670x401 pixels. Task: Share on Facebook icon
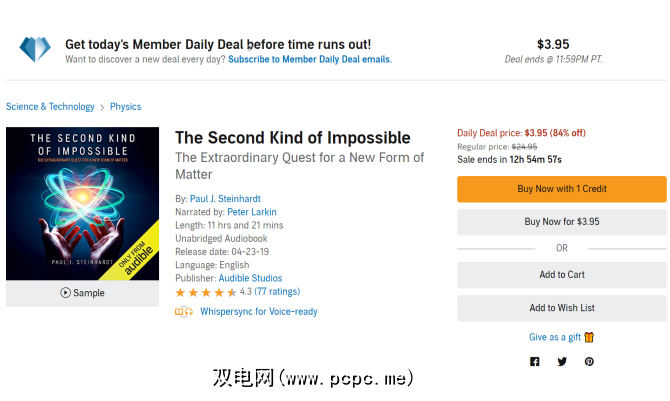535,362
